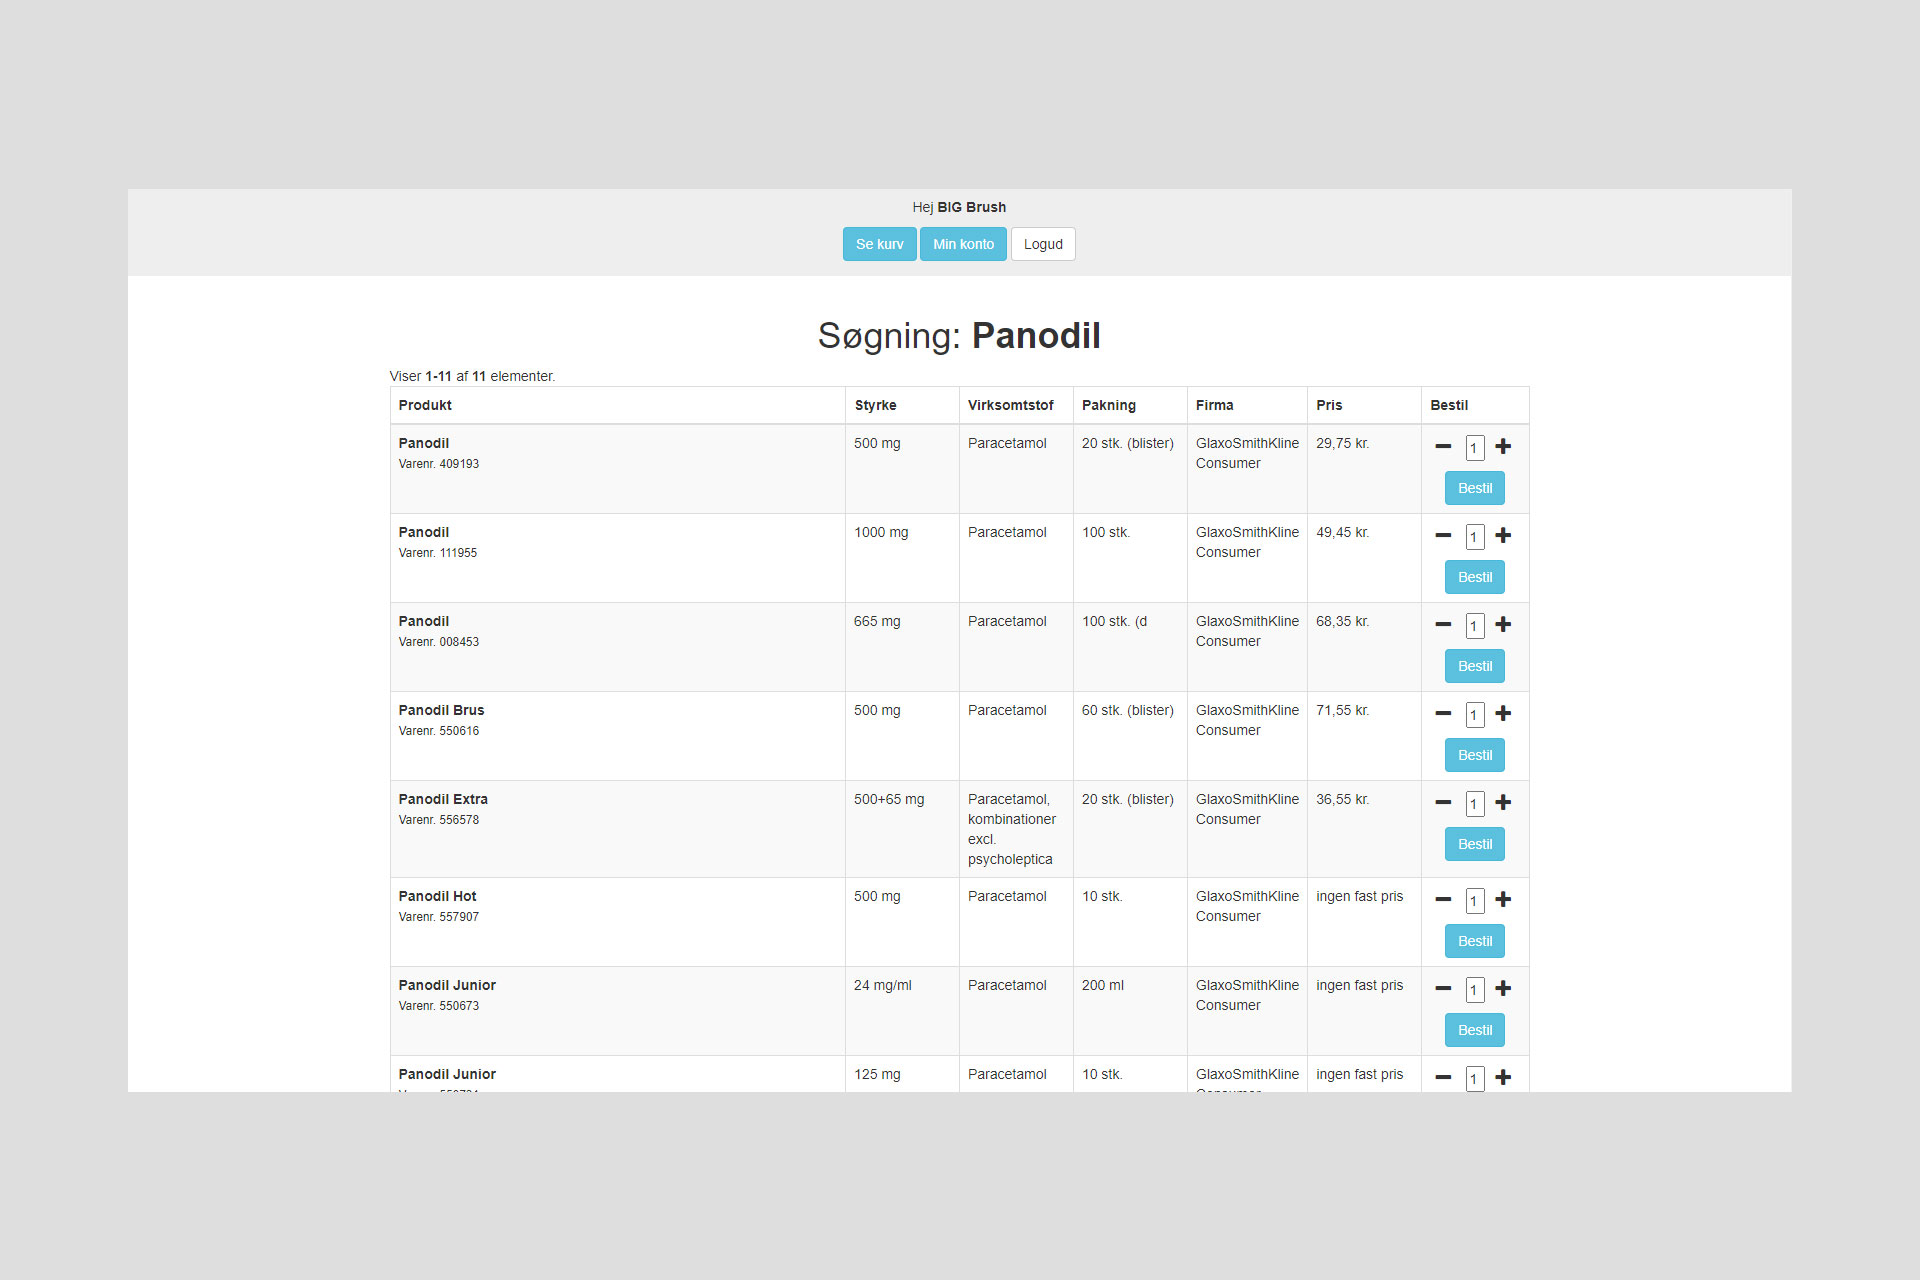Focus quantity field for Panodil 665 mg row
This screenshot has height=1280, width=1920.
pyautogui.click(x=1474, y=625)
